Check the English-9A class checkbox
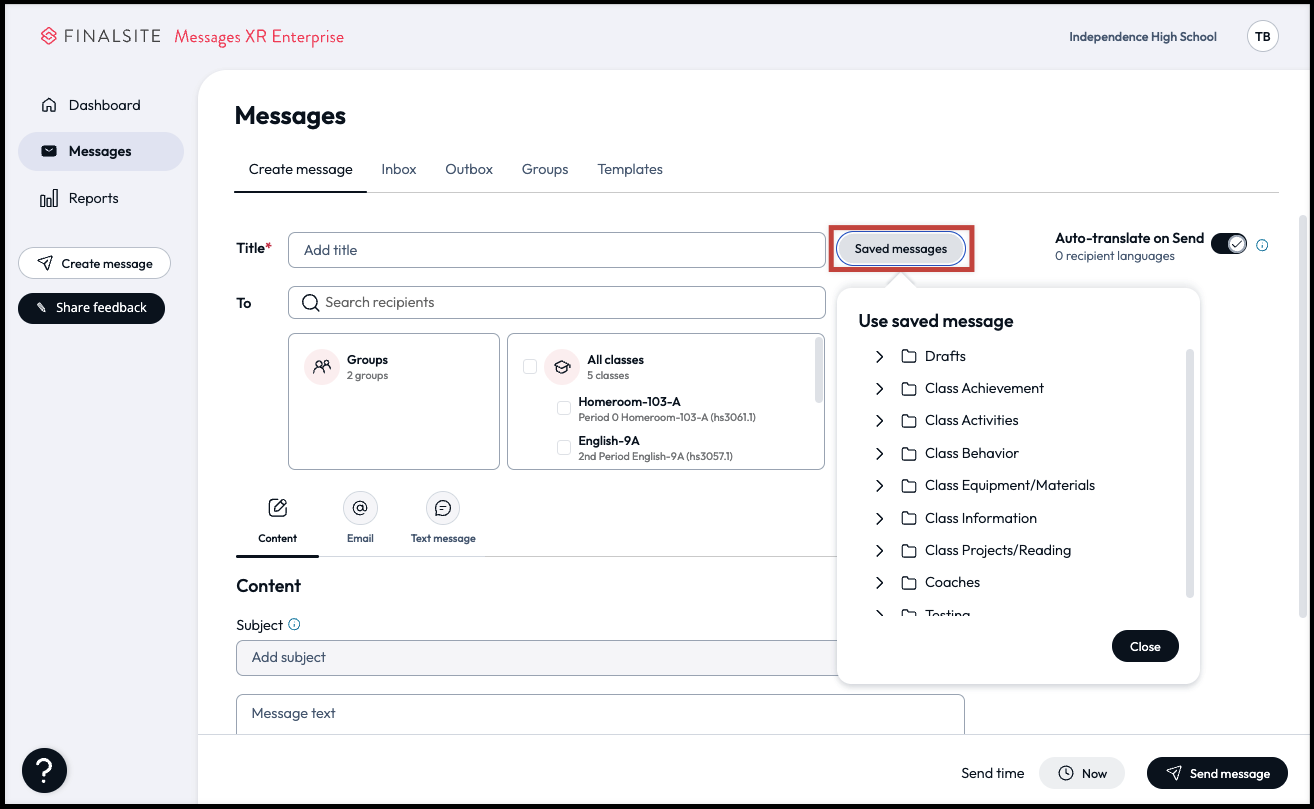1314x809 pixels. (564, 447)
